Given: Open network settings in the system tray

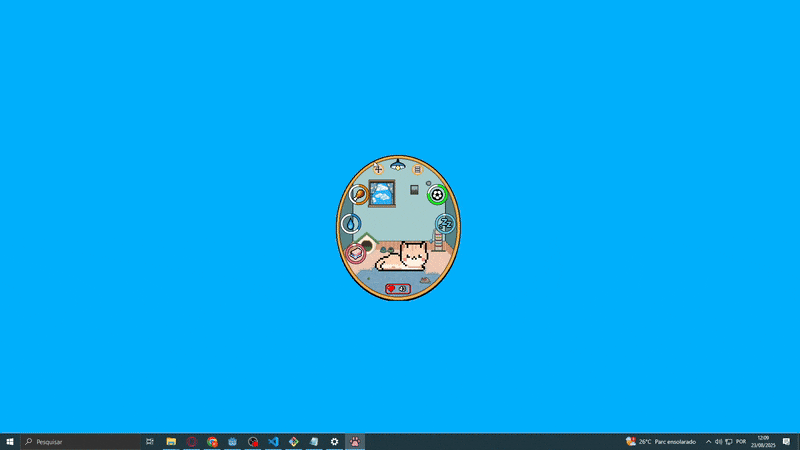Looking at the screenshot, I should click(x=729, y=442).
